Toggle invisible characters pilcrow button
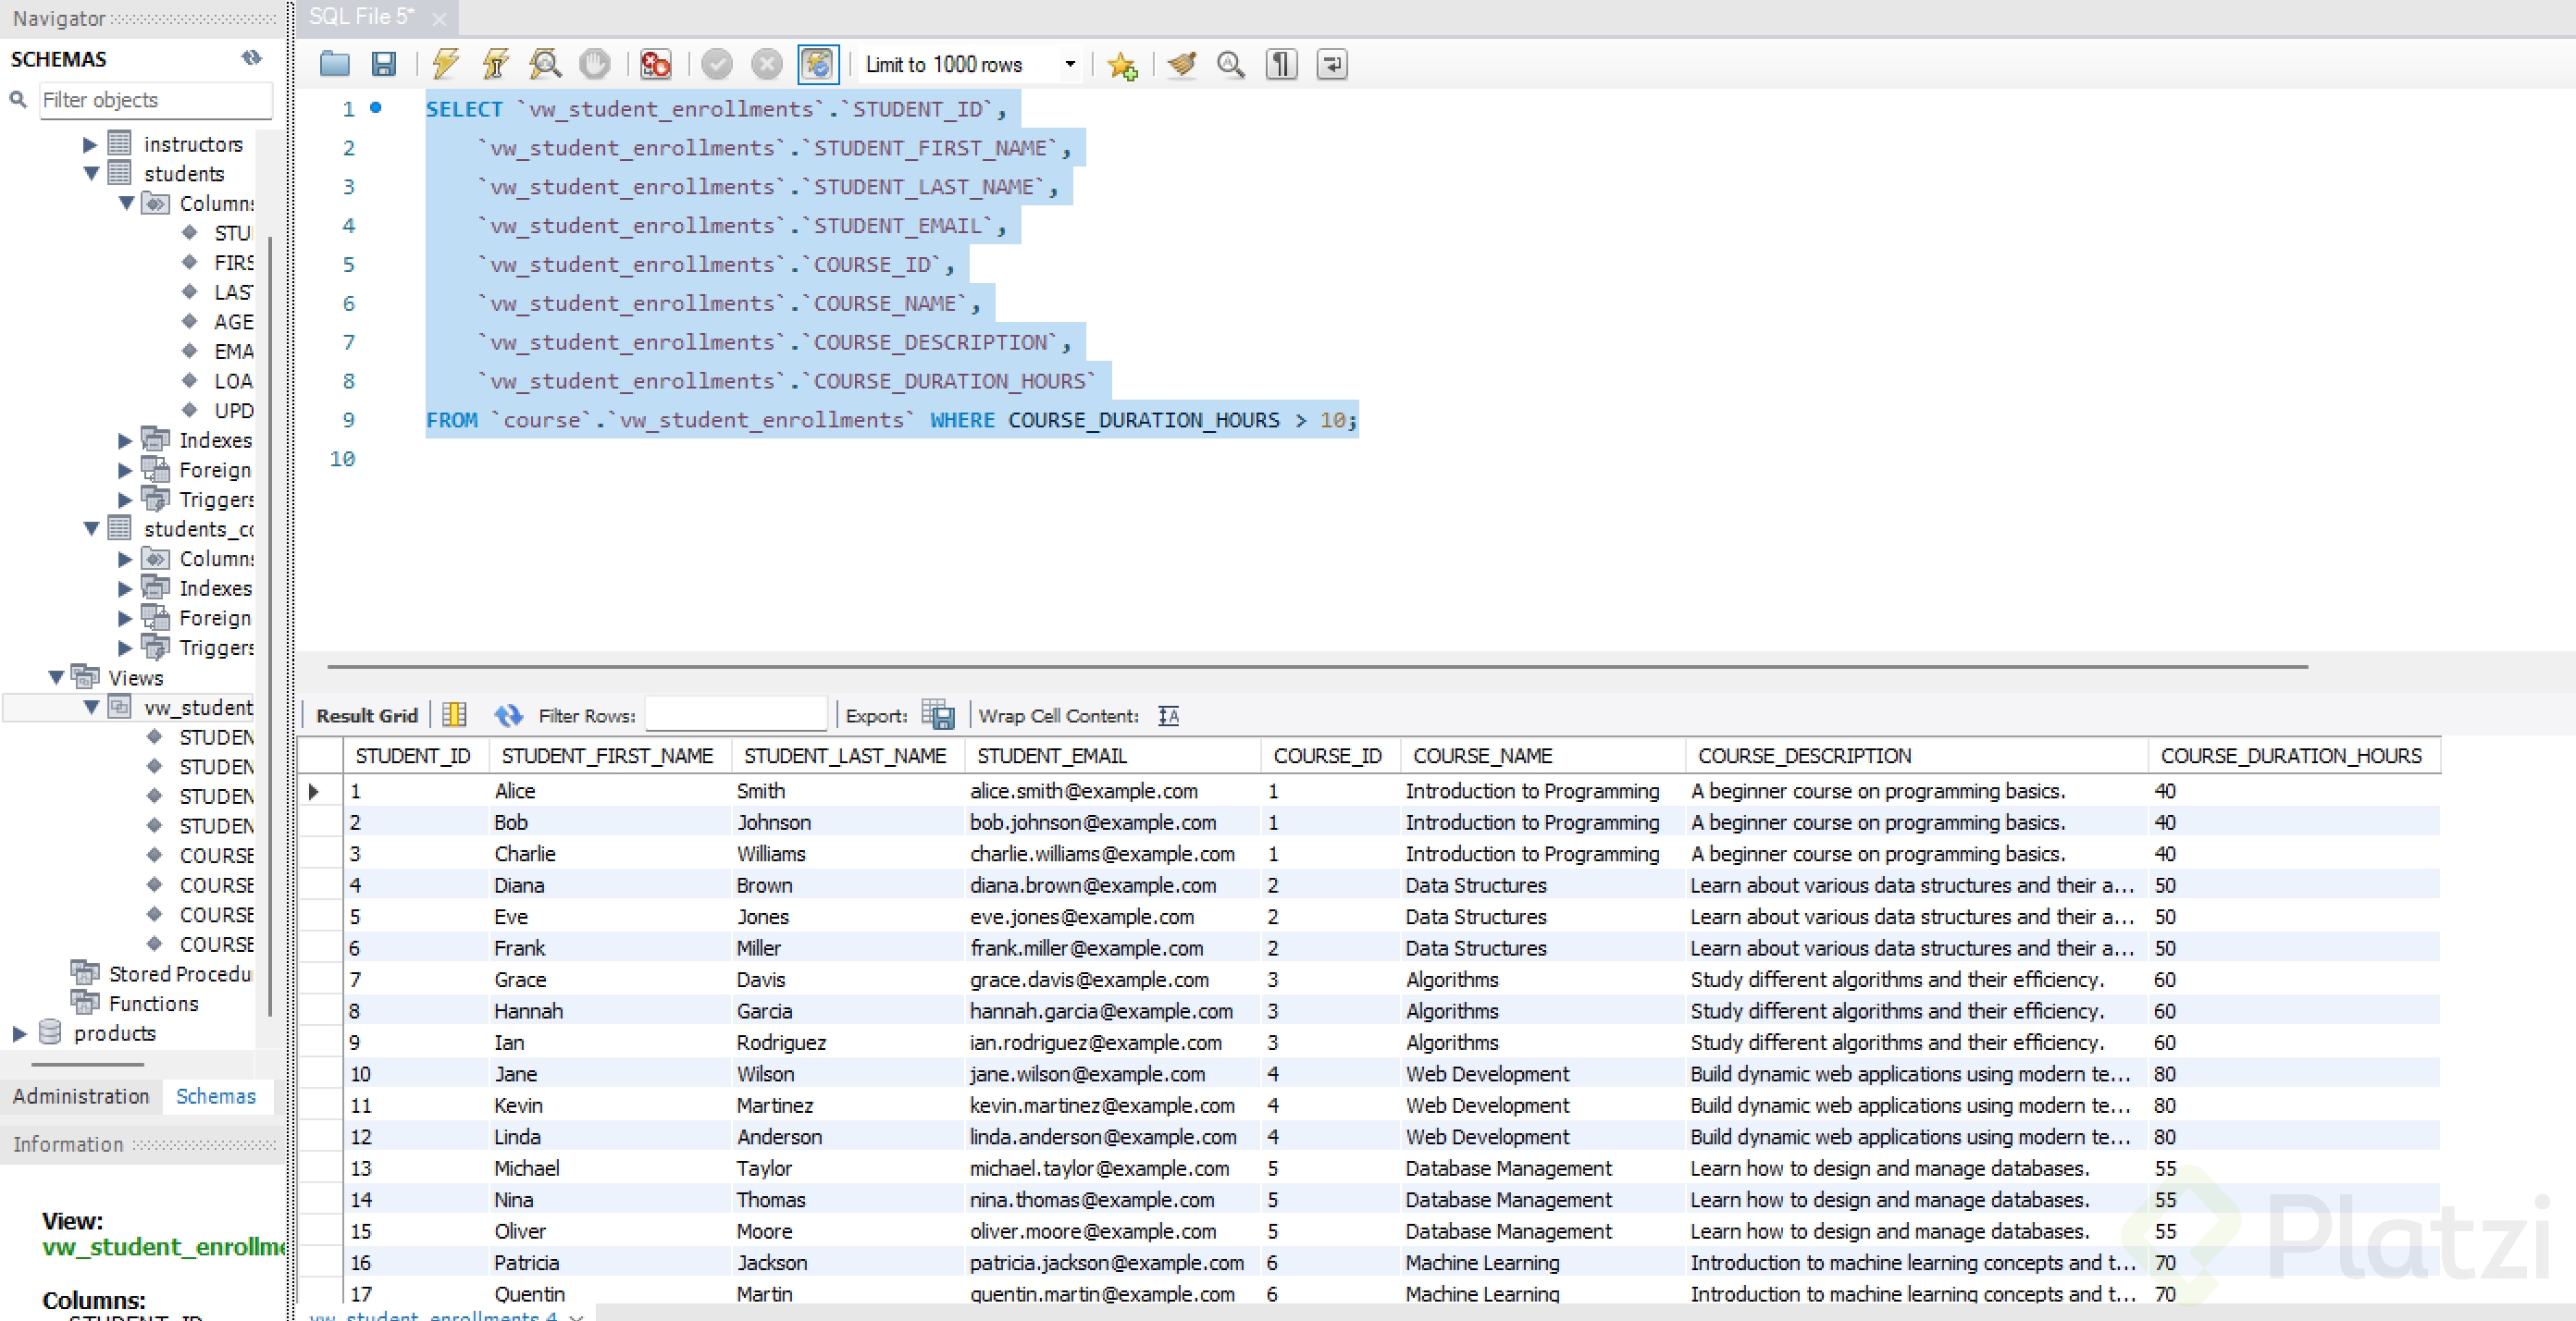The image size is (2576, 1321). 1281,64
